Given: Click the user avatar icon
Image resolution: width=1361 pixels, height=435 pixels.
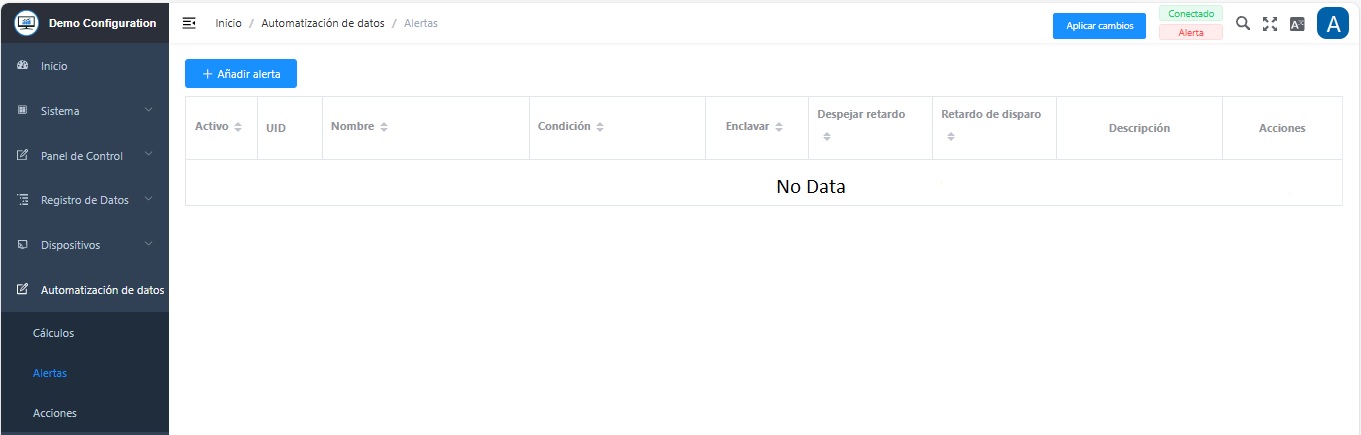Looking at the screenshot, I should (1333, 24).
